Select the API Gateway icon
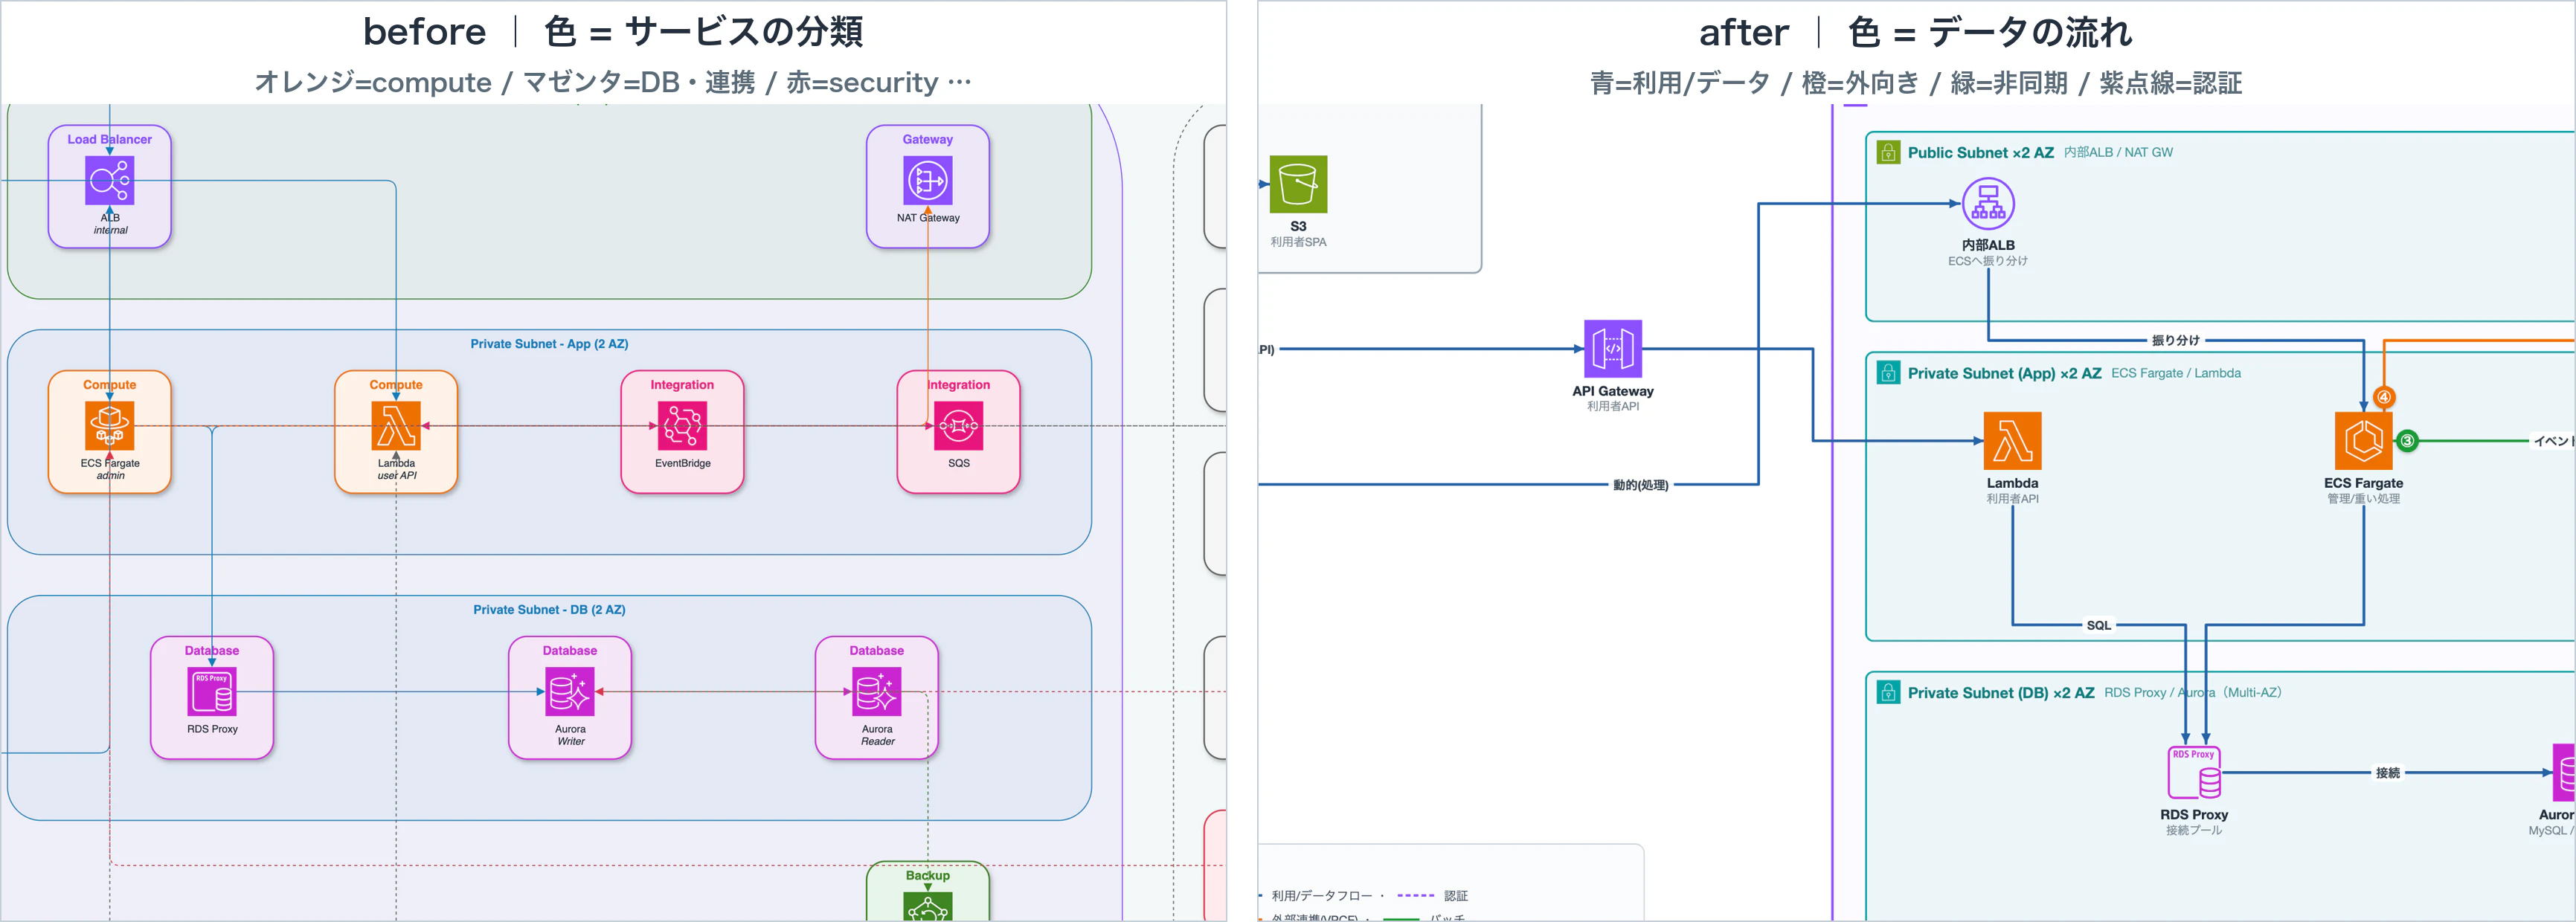This screenshot has height=922, width=2576. tap(1613, 349)
